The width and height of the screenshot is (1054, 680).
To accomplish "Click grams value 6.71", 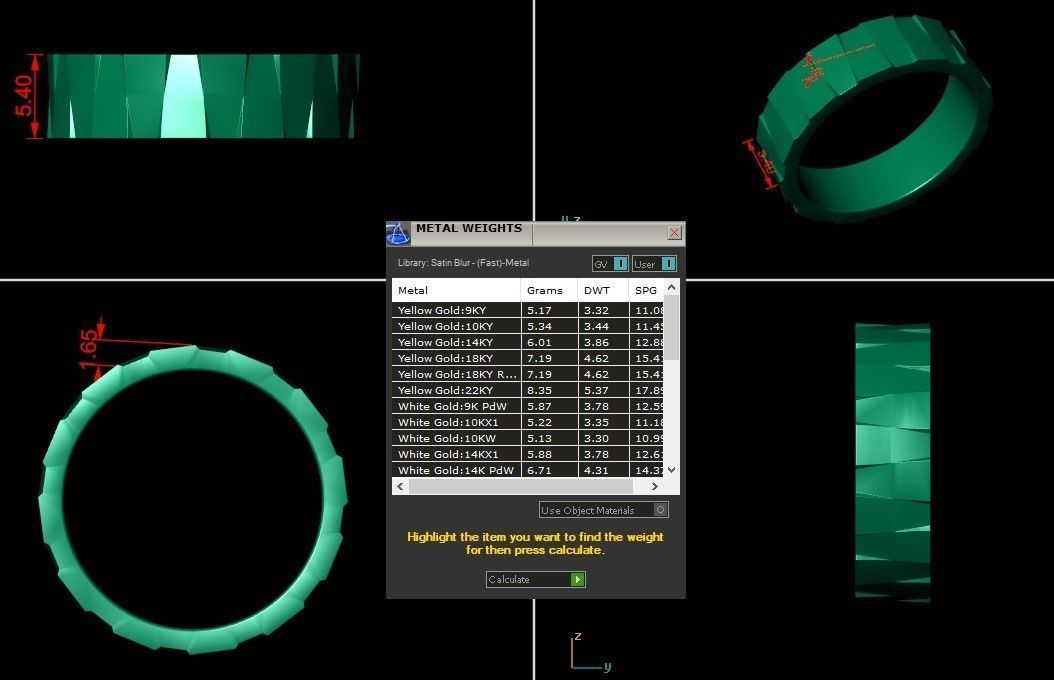I will tap(539, 470).
